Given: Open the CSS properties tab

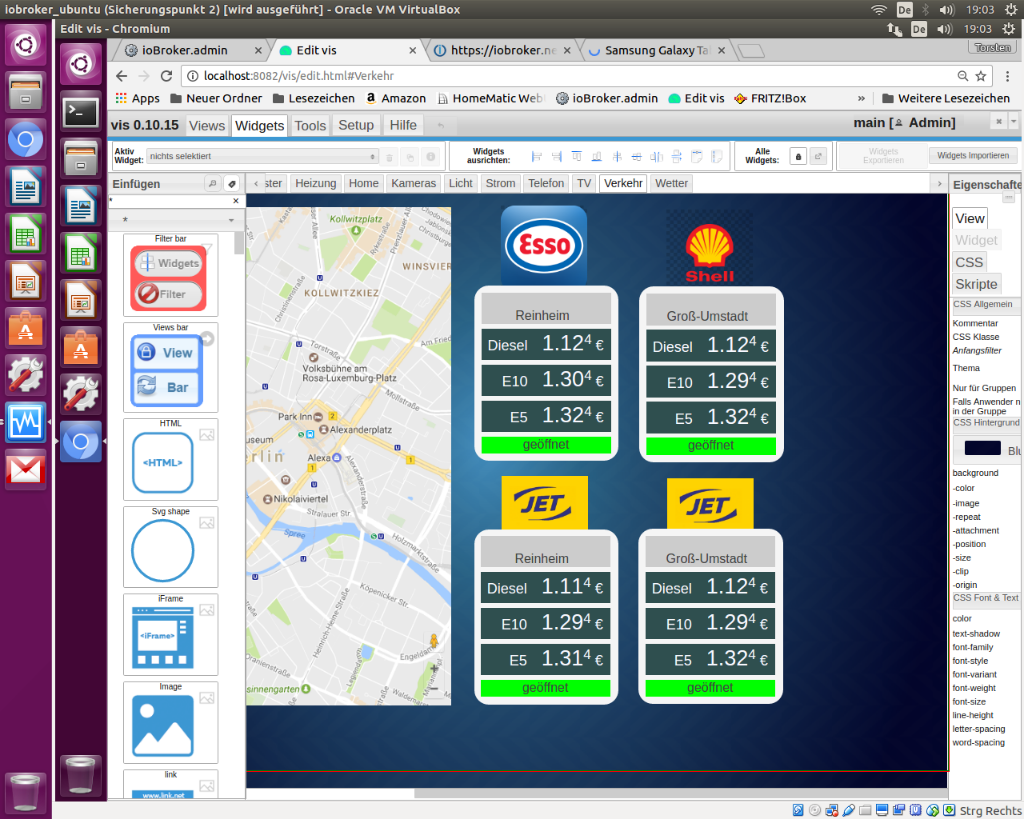Looking at the screenshot, I should [x=969, y=263].
